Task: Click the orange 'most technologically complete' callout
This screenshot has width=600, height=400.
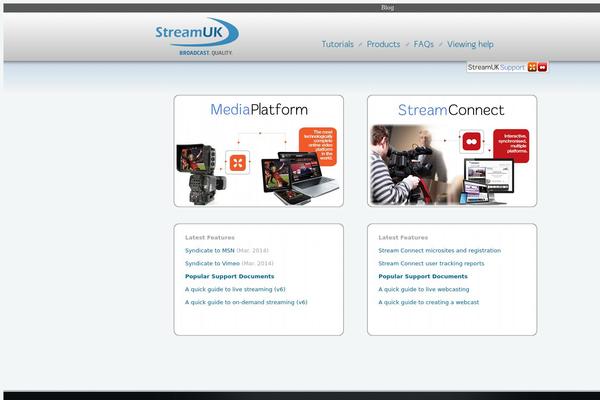Action: point(318,146)
